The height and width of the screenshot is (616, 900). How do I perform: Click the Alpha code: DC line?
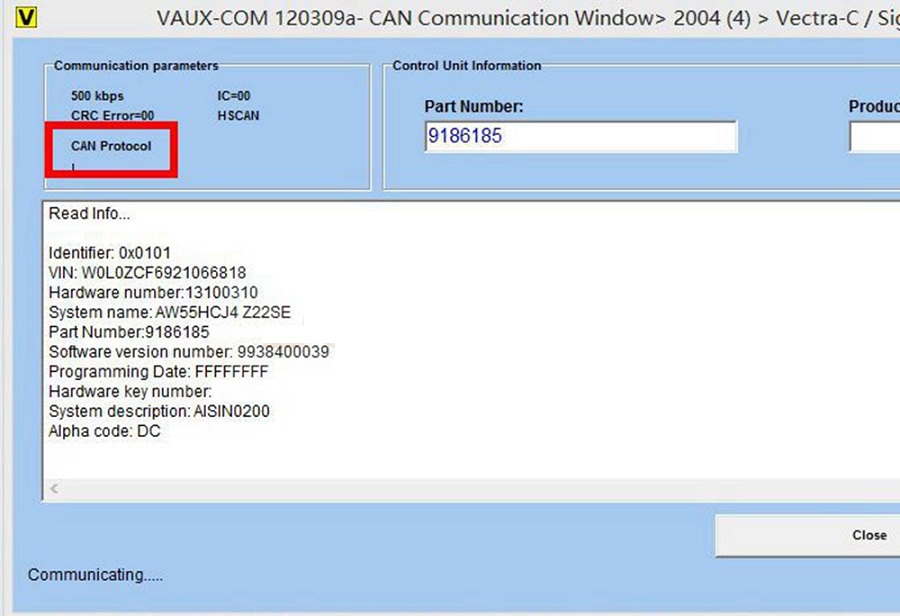(x=104, y=431)
